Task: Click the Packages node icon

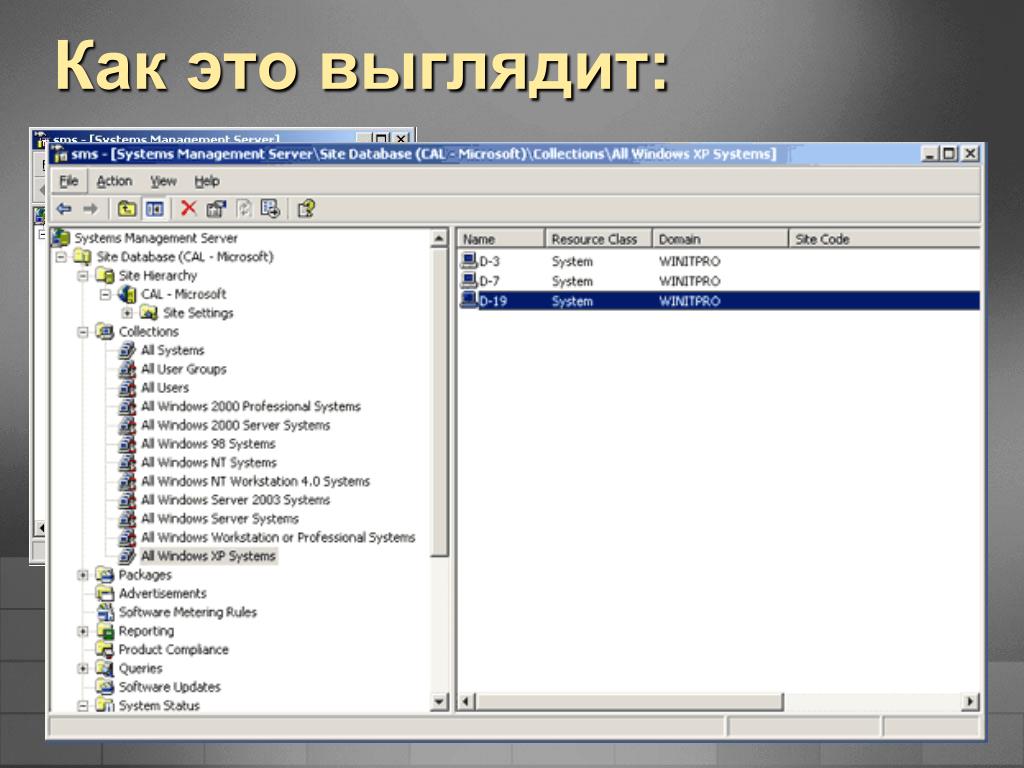Action: click(x=105, y=575)
